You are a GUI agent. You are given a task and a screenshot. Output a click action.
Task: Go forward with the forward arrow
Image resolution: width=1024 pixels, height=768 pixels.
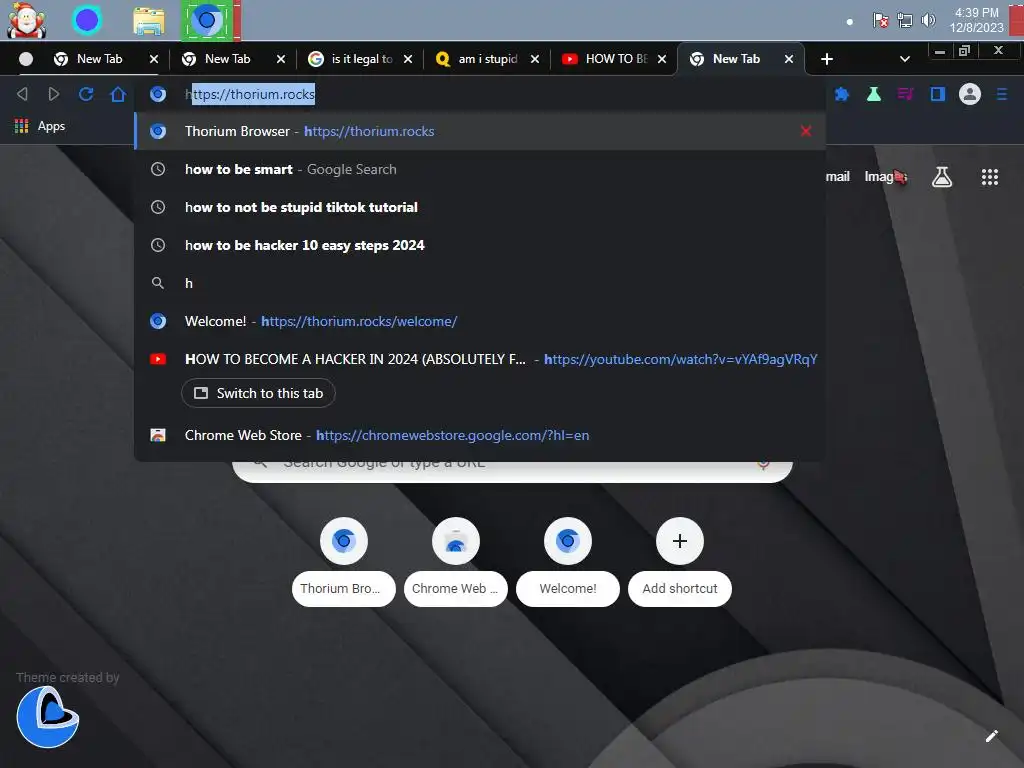(54, 94)
